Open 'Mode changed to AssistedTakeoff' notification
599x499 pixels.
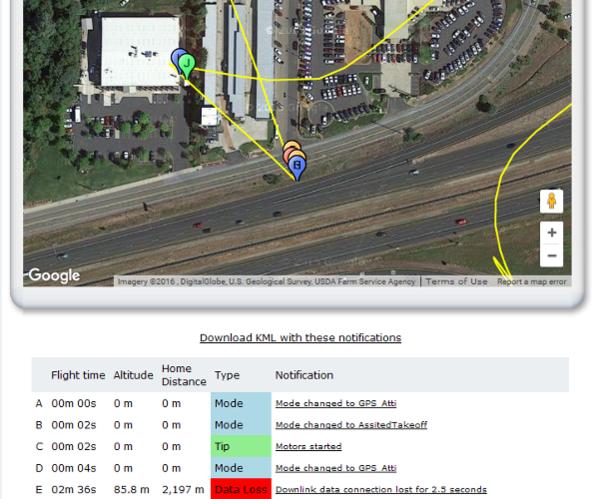[351, 425]
